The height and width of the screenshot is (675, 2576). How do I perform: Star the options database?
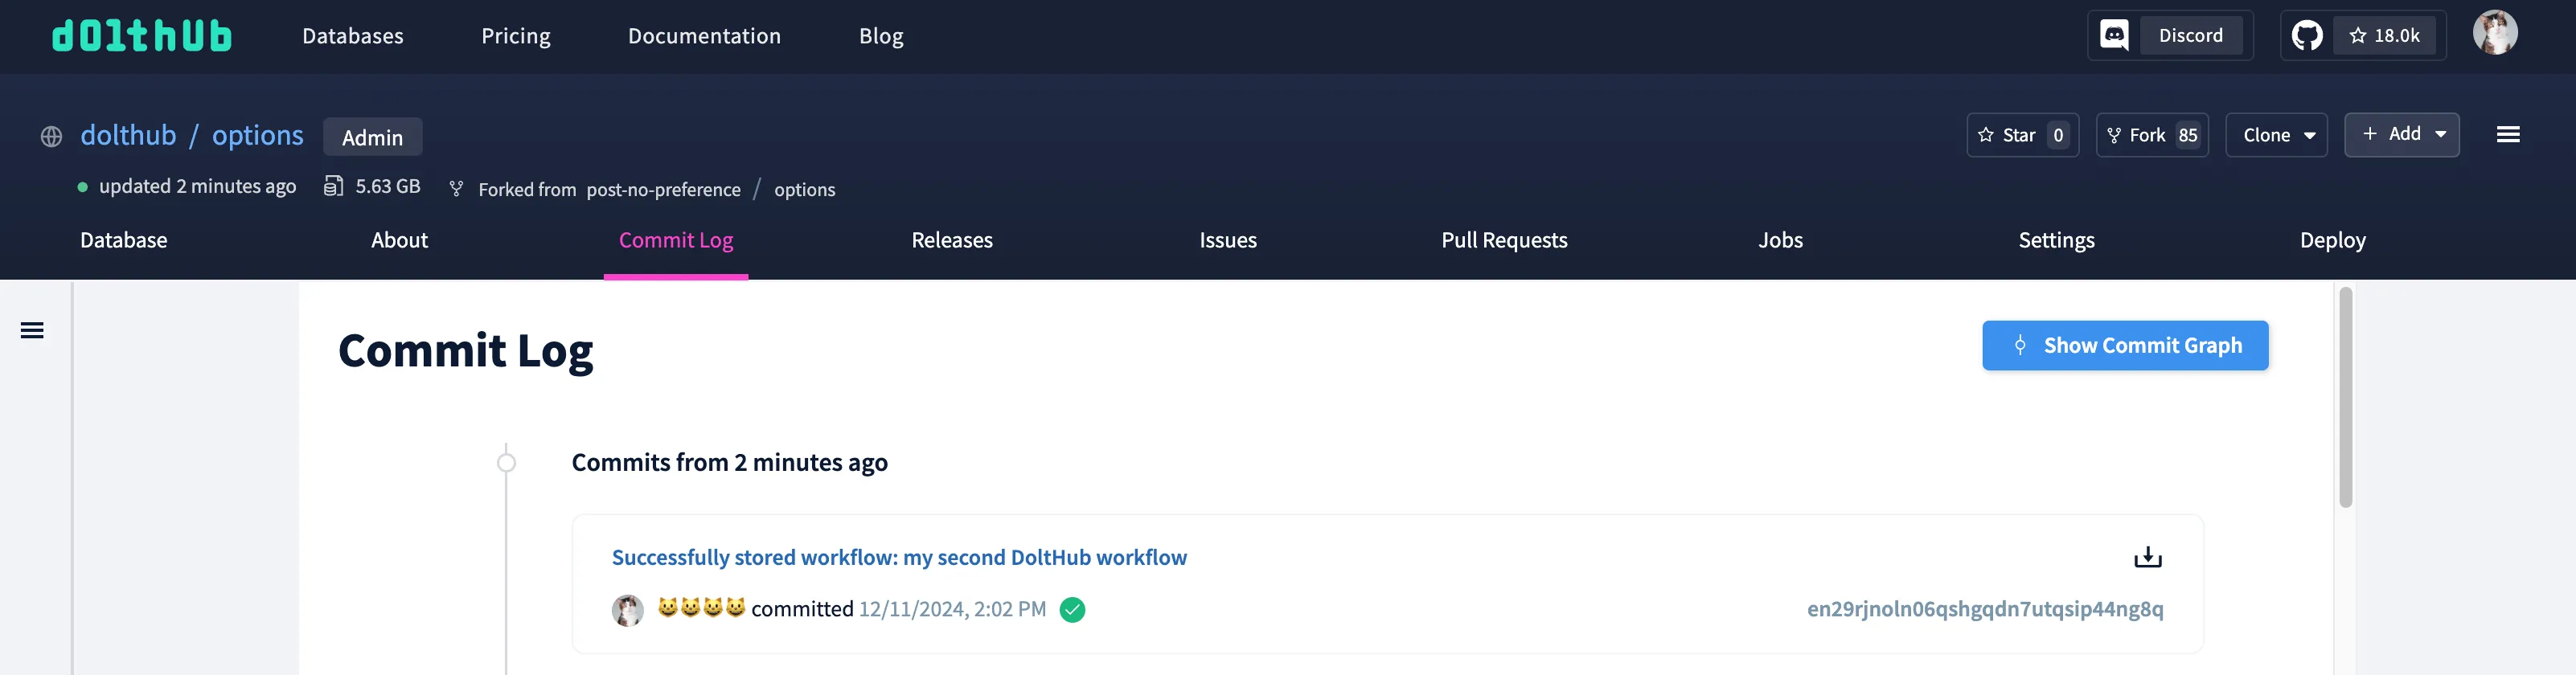click(2021, 135)
